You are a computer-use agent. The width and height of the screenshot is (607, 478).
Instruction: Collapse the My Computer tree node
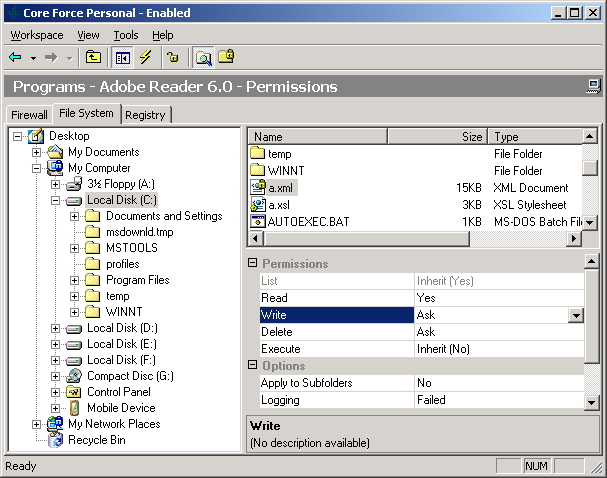pyautogui.click(x=36, y=168)
